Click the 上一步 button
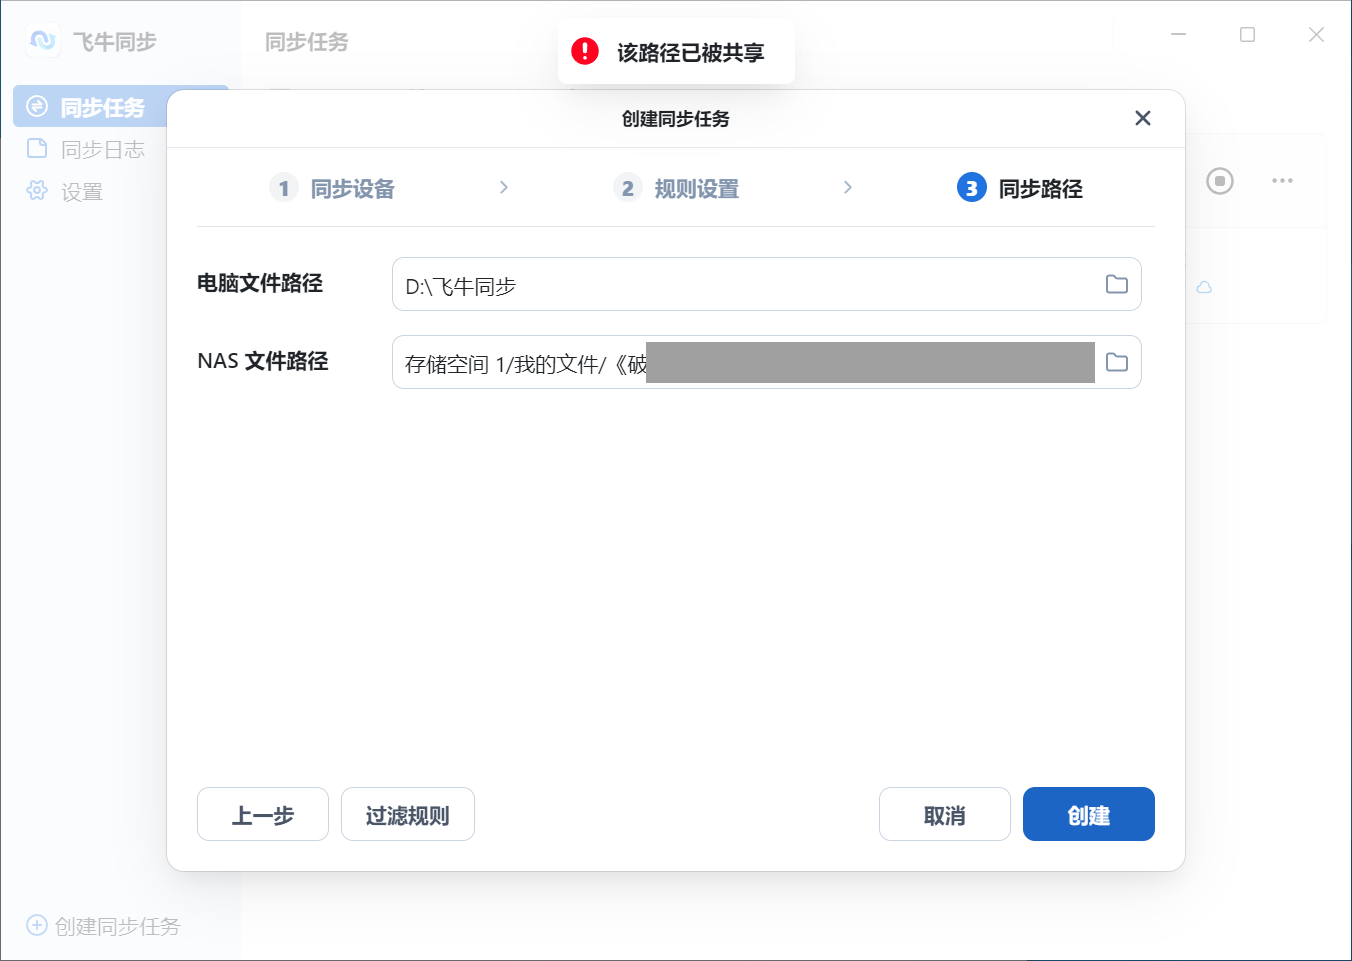The image size is (1352, 961). click(263, 814)
